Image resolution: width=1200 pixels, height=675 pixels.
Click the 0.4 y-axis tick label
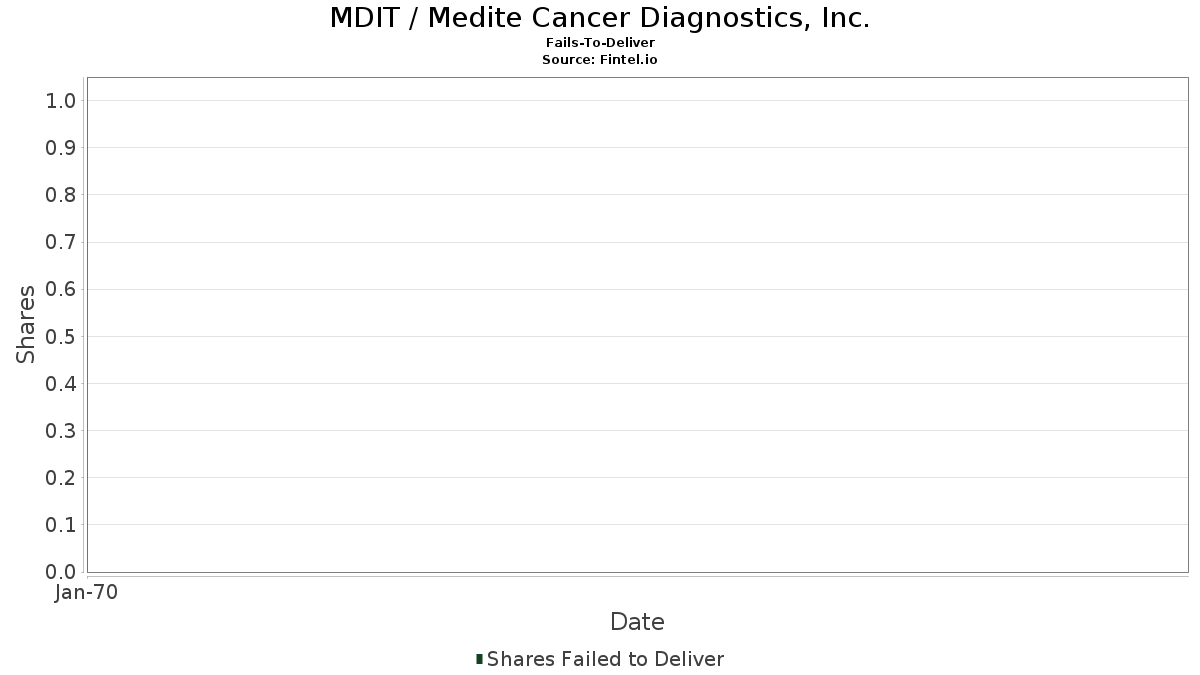point(61,383)
